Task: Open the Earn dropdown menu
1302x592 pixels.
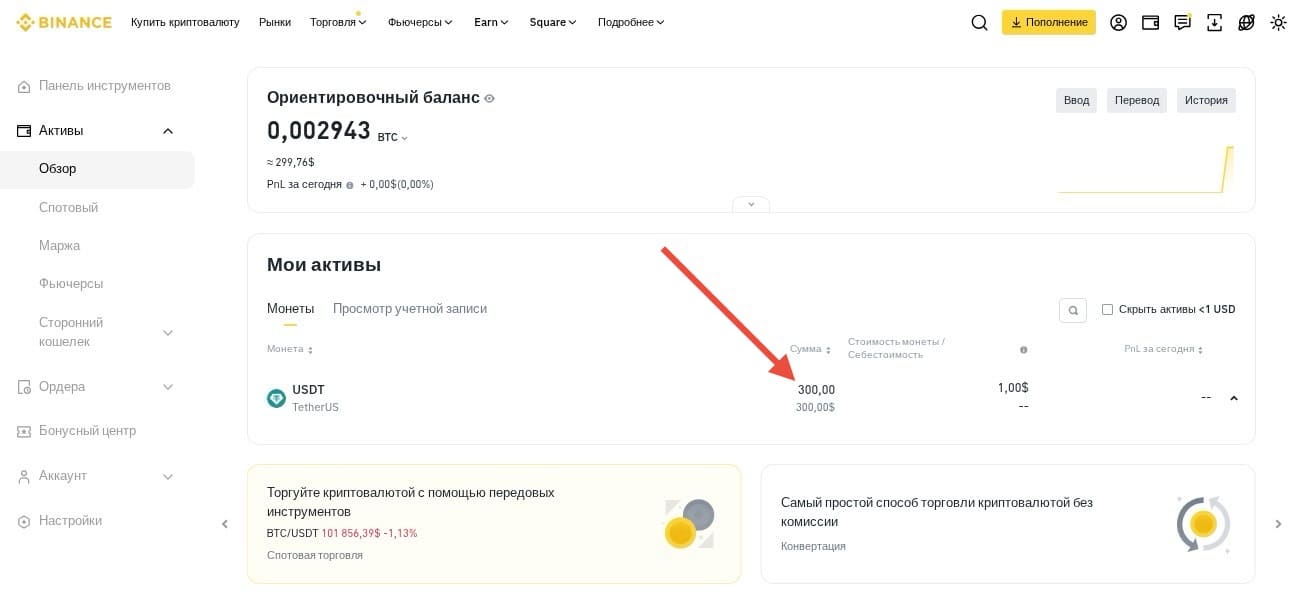Action: coord(491,22)
